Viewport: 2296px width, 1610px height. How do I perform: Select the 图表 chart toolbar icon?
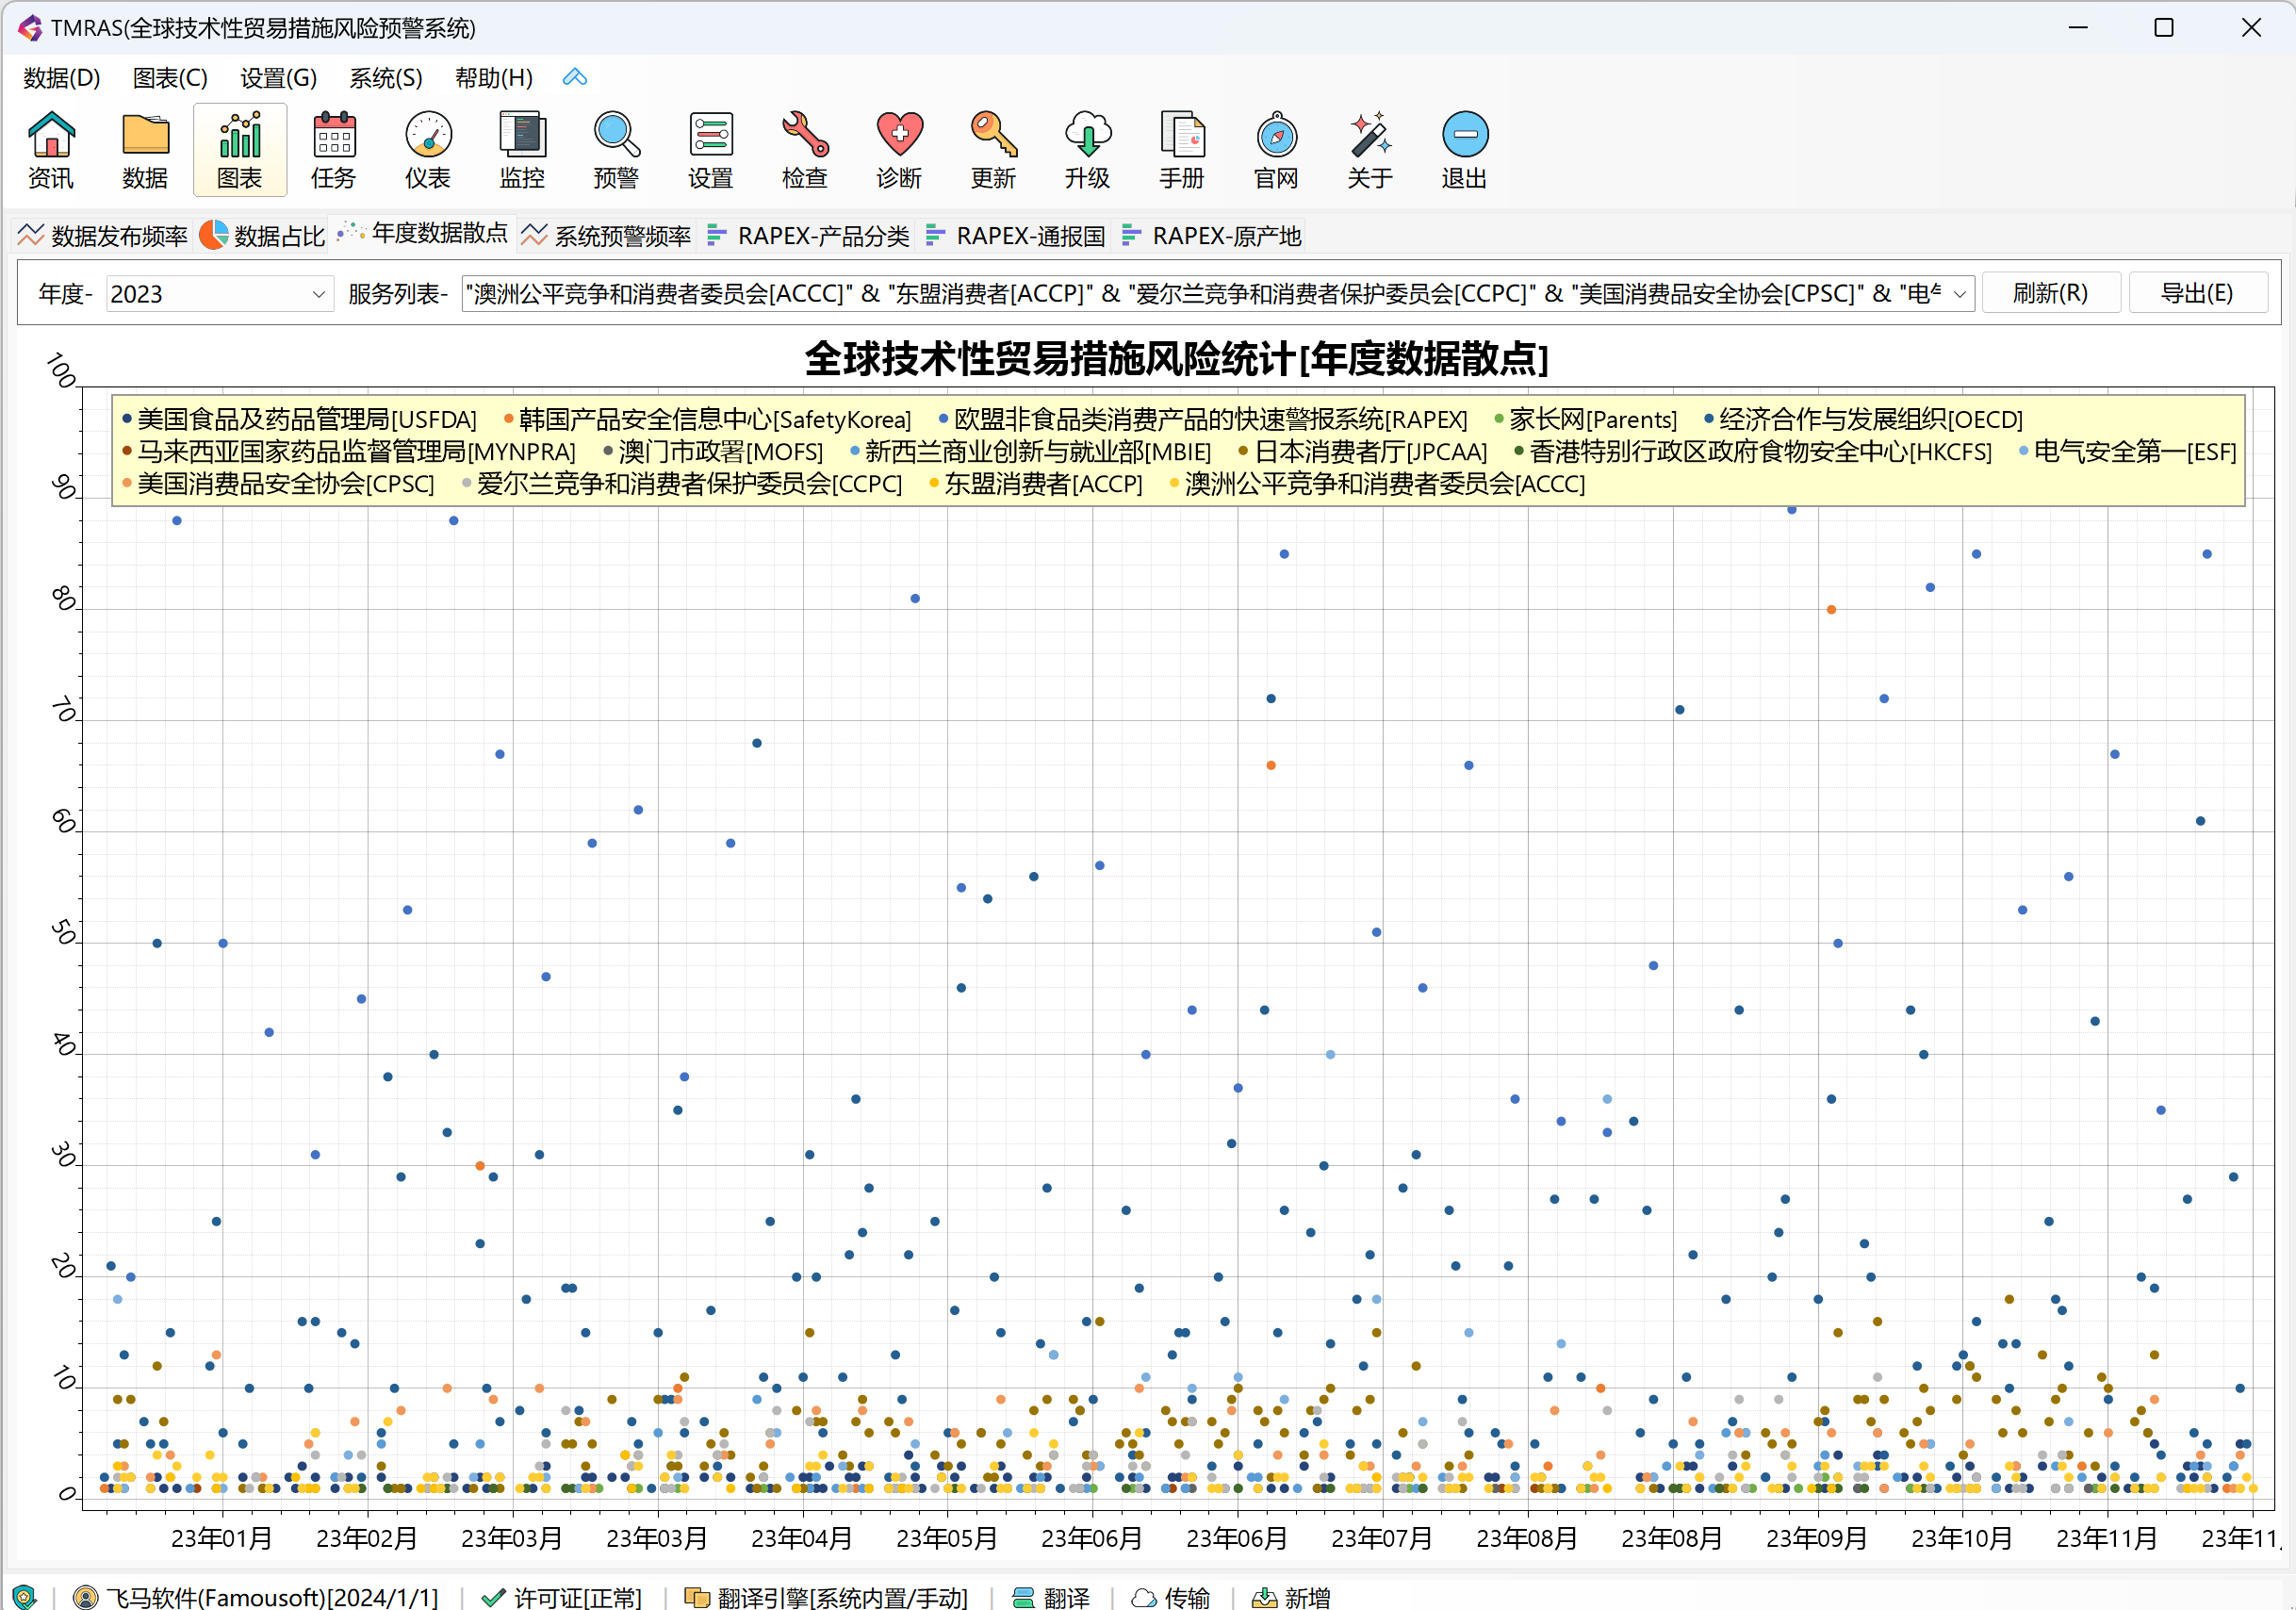pyautogui.click(x=240, y=150)
